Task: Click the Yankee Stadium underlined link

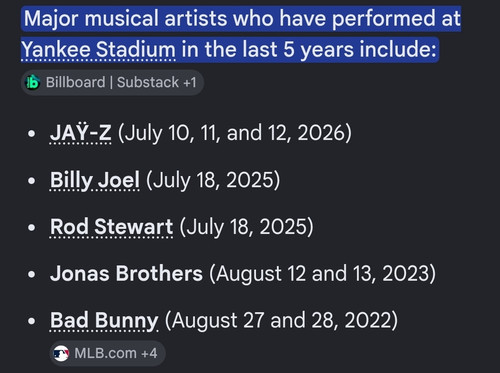Action: coord(98,50)
